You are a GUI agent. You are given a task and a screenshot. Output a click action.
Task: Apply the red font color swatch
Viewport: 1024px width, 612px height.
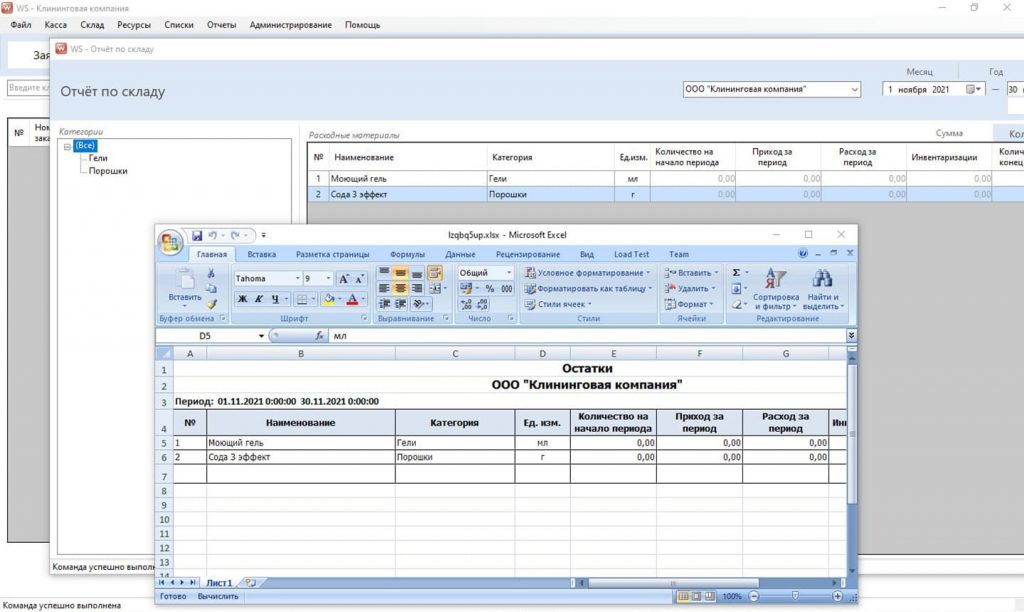point(352,299)
